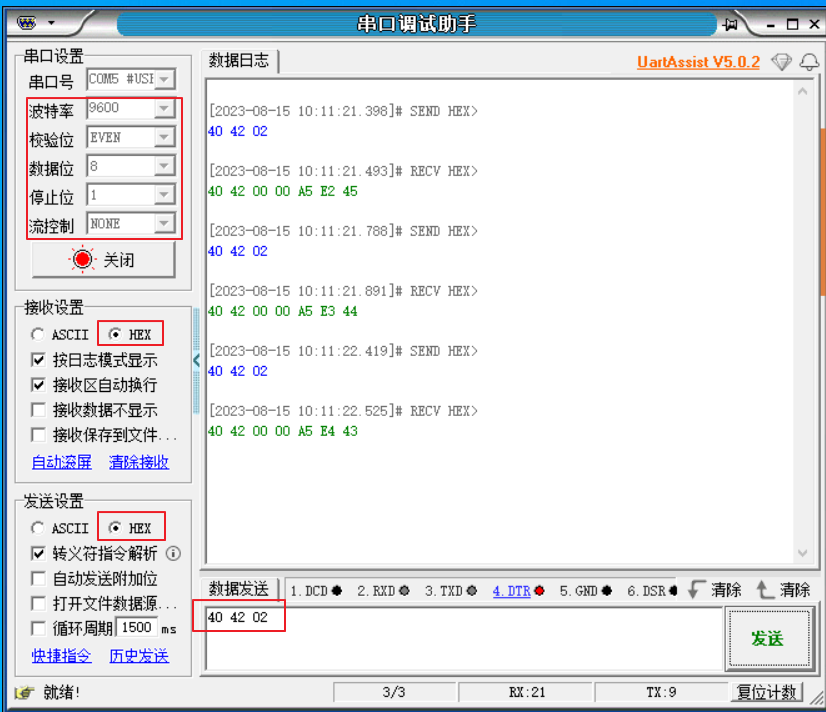This screenshot has height=712, width=826.
Task: Expand the 流控制 NONE dropdown
Action: pyautogui.click(x=164, y=224)
